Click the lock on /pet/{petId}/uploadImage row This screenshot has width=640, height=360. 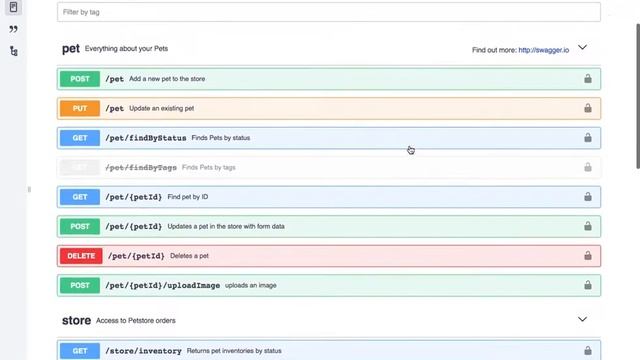click(588, 285)
